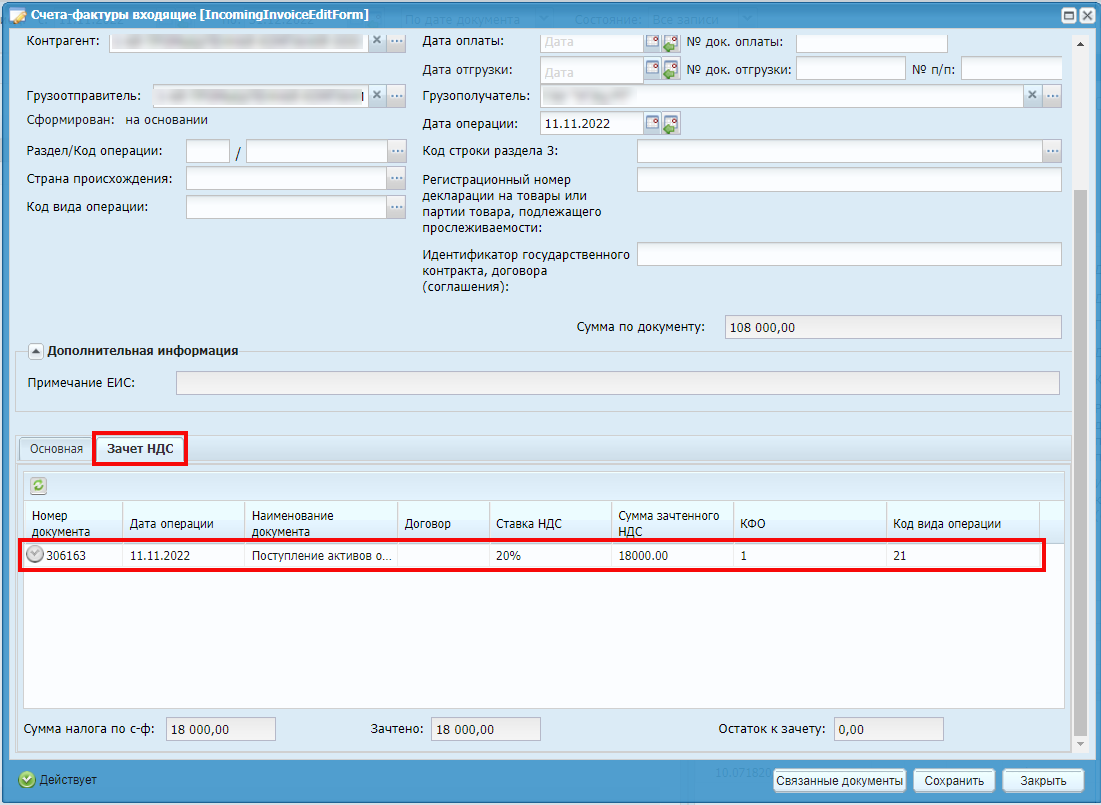Click the Закрыть button
1101x805 pixels.
pyautogui.click(x=1037, y=781)
